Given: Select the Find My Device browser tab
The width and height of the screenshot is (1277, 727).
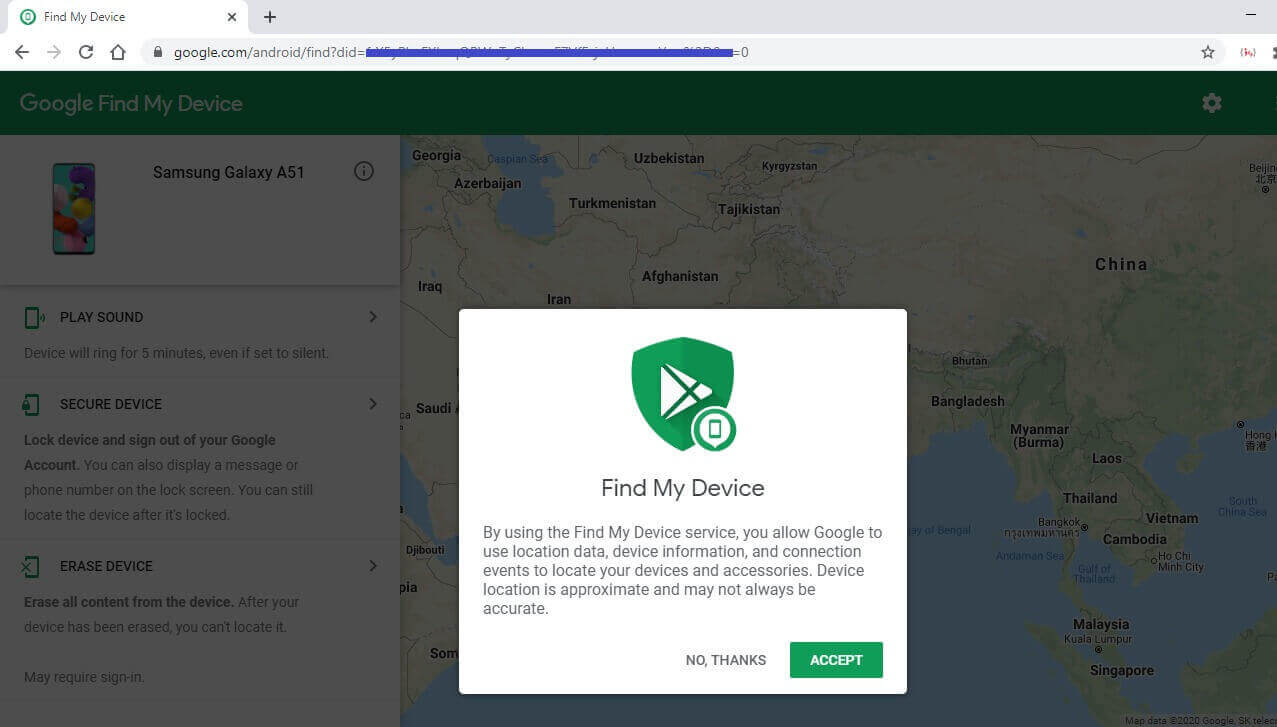Looking at the screenshot, I should point(126,17).
